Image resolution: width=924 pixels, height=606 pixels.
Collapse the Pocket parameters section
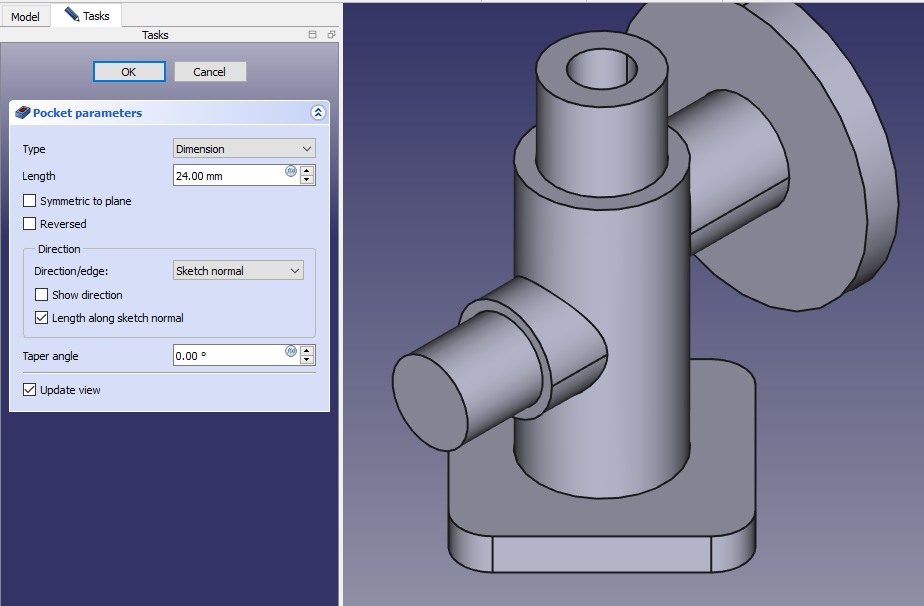[318, 113]
